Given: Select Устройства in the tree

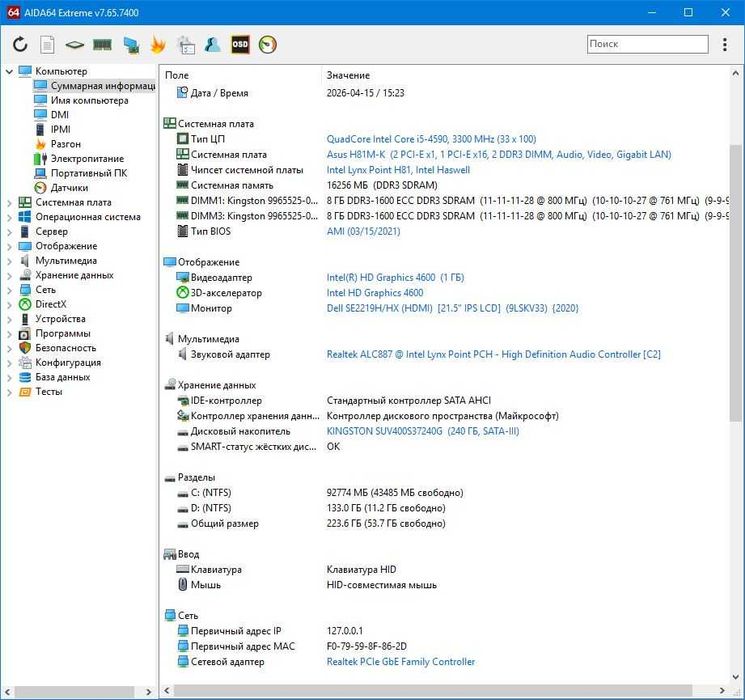Looking at the screenshot, I should coord(52,319).
